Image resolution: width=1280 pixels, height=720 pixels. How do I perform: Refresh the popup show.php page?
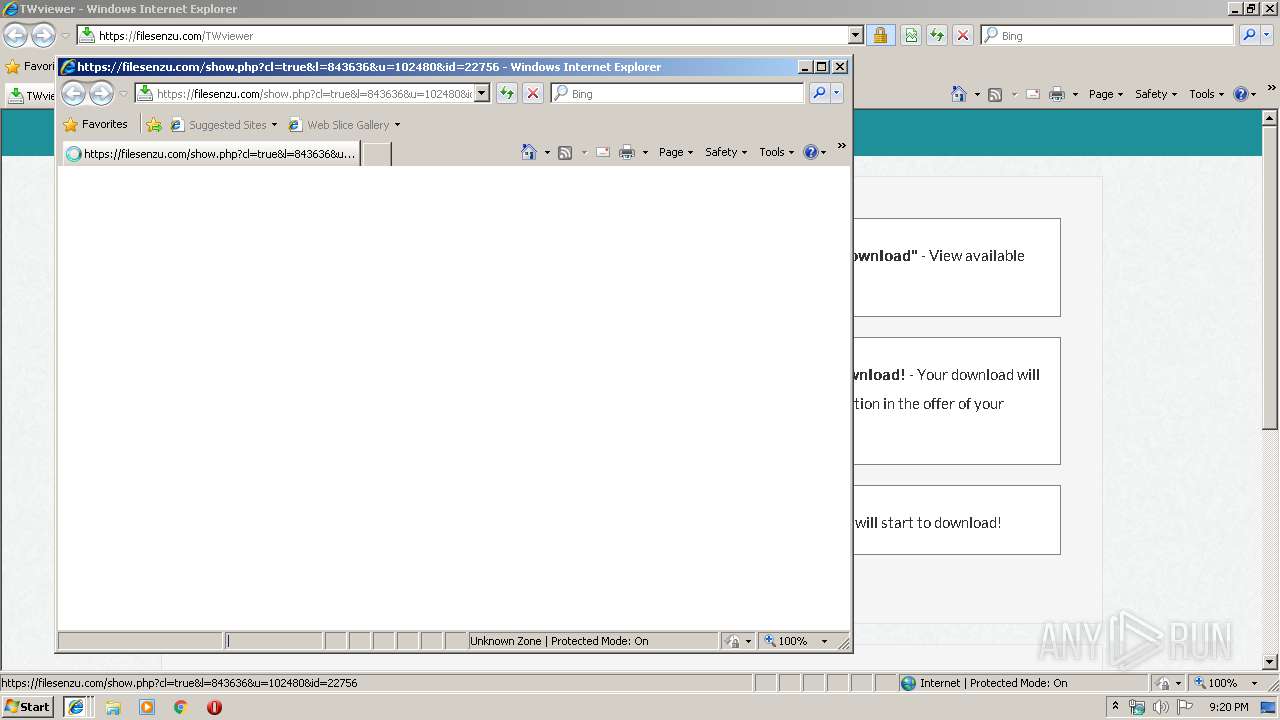coord(507,93)
